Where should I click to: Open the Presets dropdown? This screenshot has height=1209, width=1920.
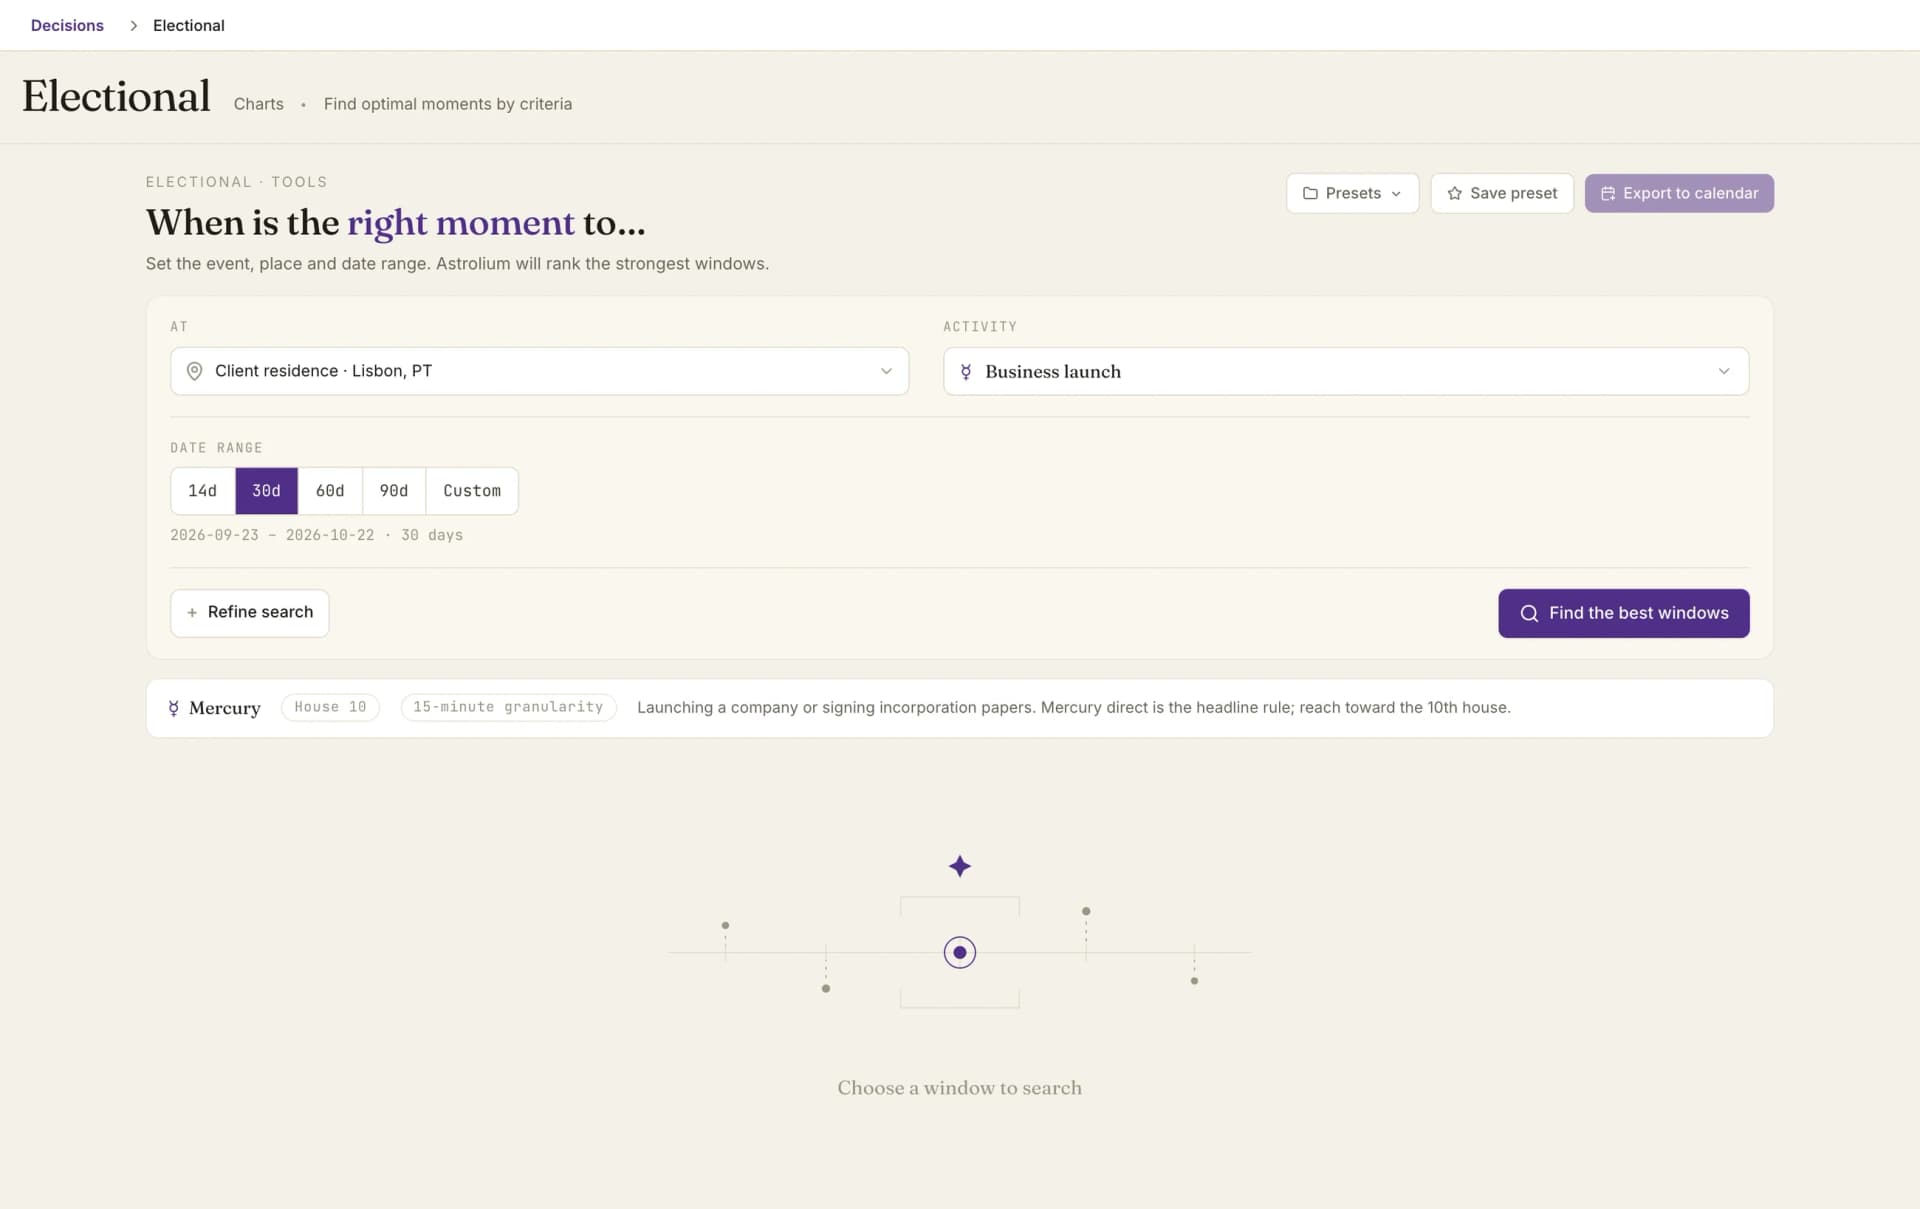1352,193
